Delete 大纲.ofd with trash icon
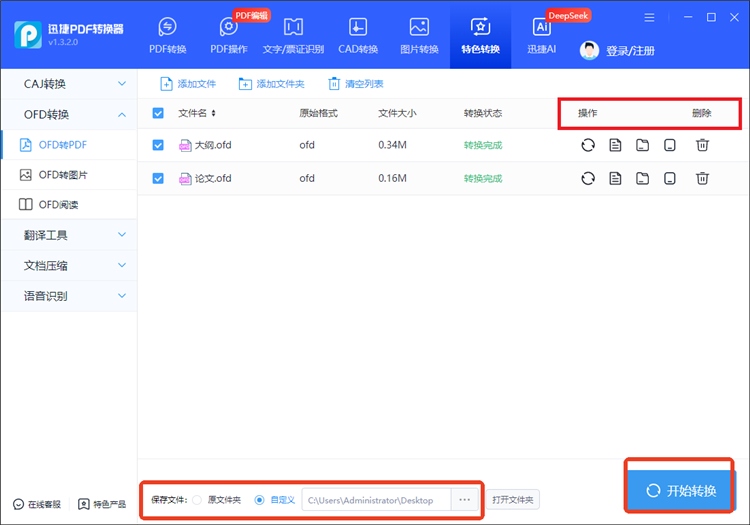750x525 pixels. (x=702, y=145)
